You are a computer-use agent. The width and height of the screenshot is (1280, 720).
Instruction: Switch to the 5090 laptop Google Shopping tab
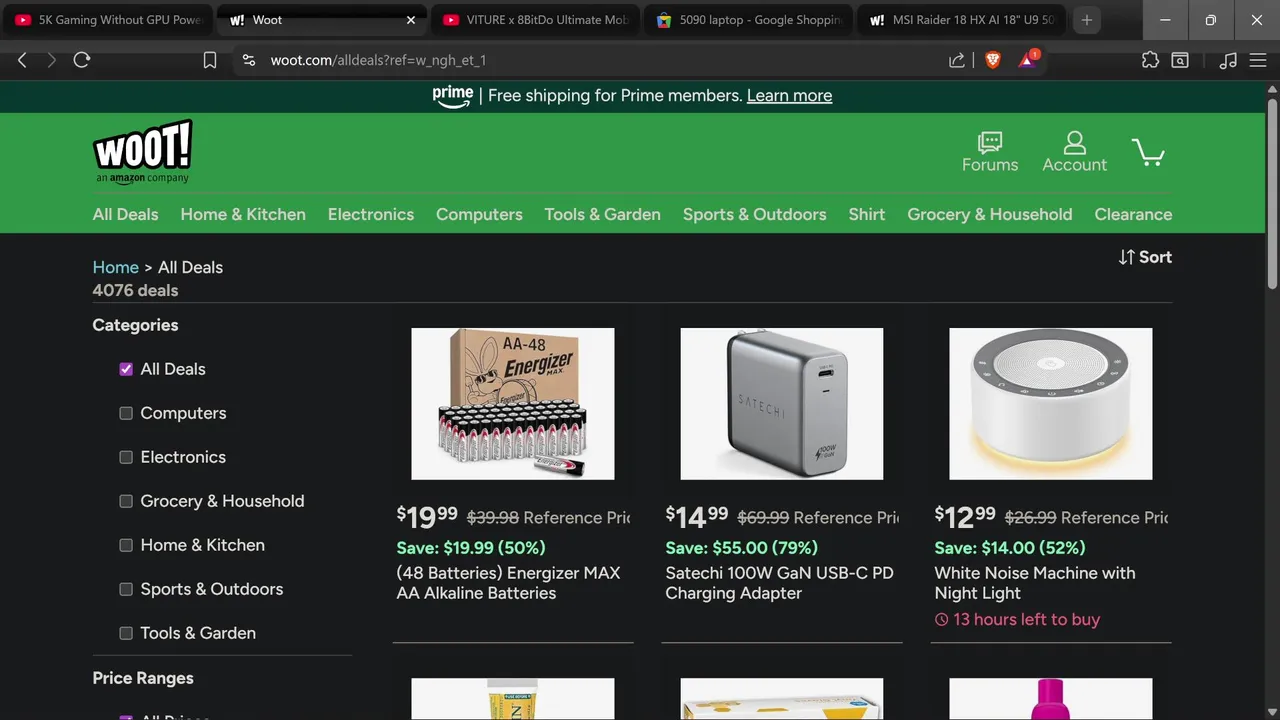(749, 20)
